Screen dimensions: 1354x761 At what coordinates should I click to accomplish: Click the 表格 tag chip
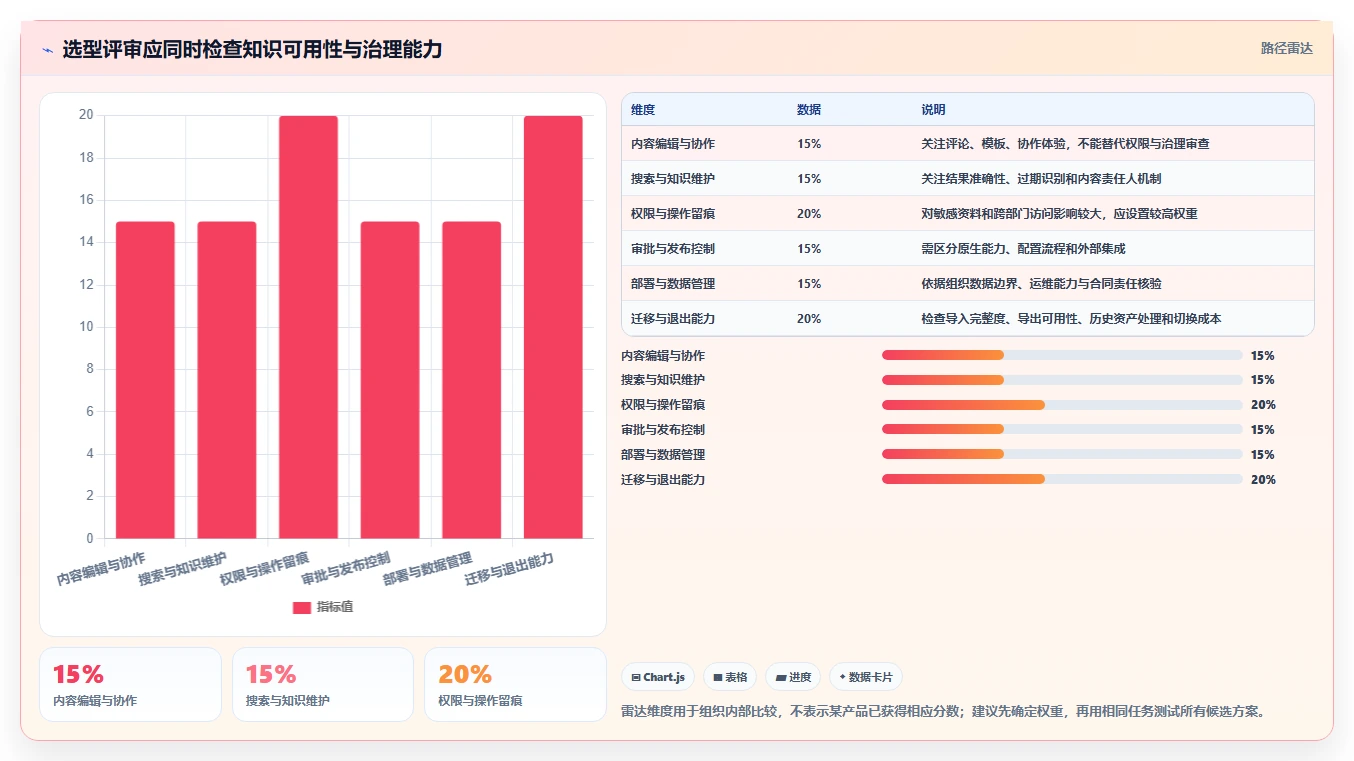click(x=730, y=677)
